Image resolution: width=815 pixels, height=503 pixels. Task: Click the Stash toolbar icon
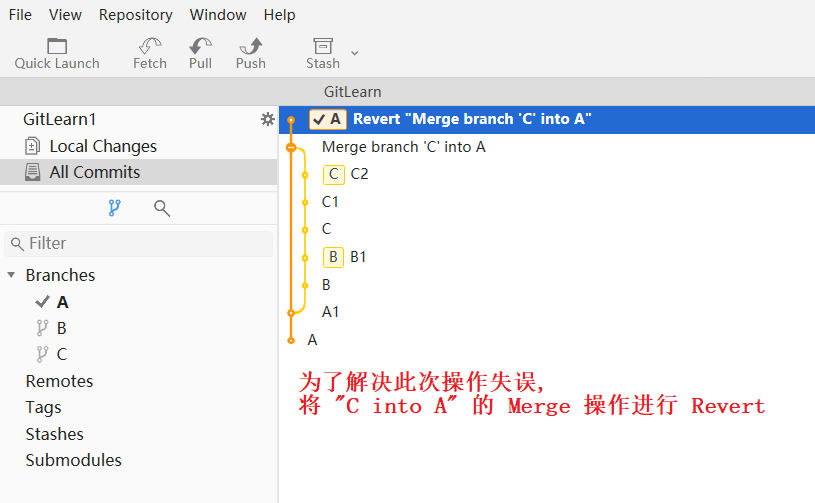pyautogui.click(x=322, y=46)
